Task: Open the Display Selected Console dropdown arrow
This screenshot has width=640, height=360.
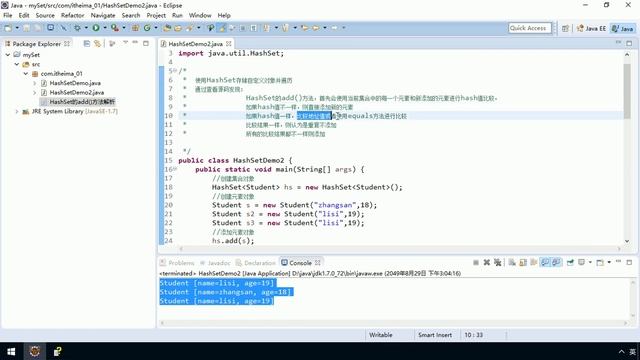Action: [x=590, y=262]
